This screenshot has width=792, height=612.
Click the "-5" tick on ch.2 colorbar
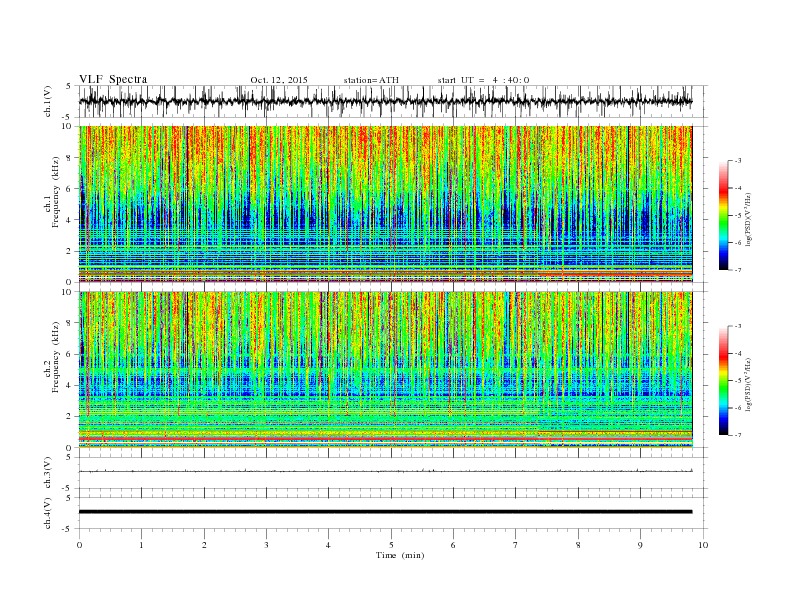coord(738,381)
